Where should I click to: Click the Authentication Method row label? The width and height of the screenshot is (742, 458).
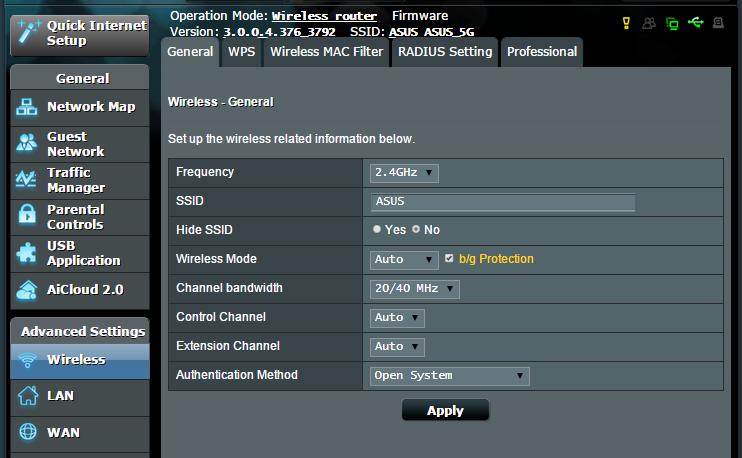point(237,375)
